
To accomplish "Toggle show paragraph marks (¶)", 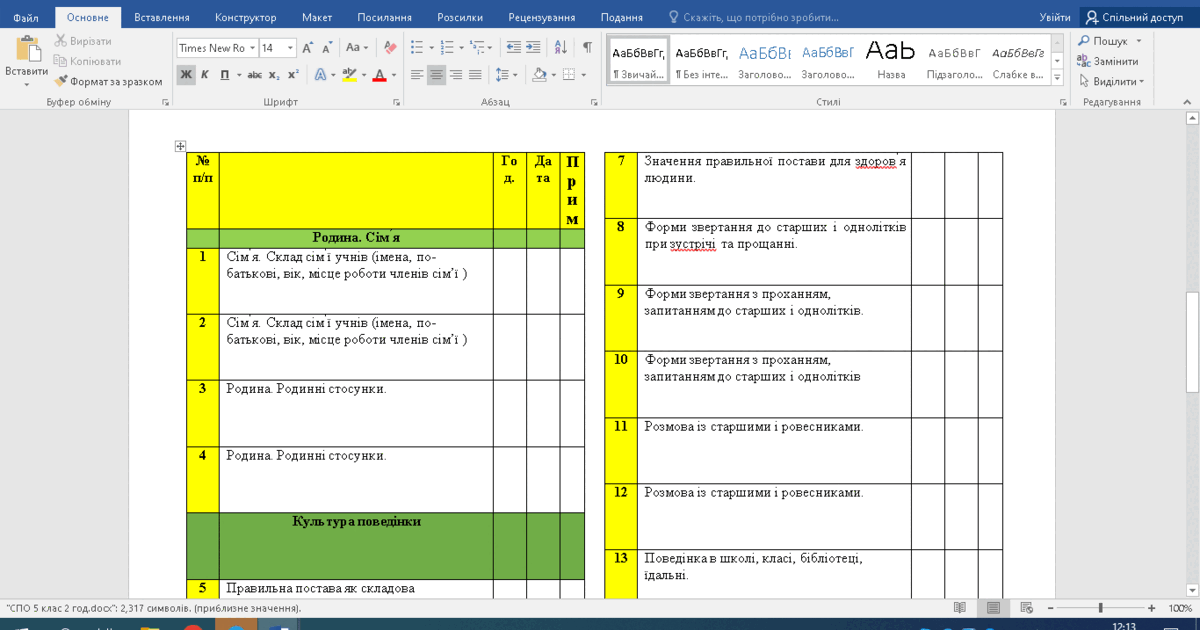I will coord(588,48).
